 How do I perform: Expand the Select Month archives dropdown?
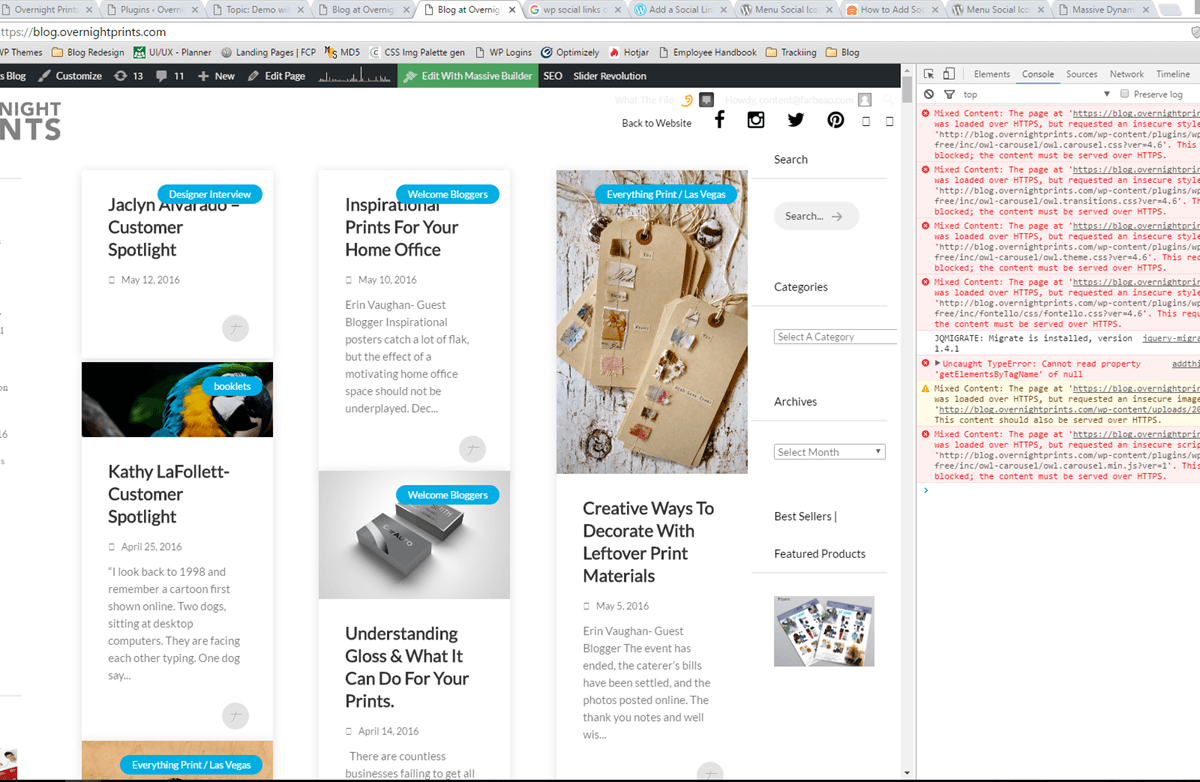tap(829, 452)
